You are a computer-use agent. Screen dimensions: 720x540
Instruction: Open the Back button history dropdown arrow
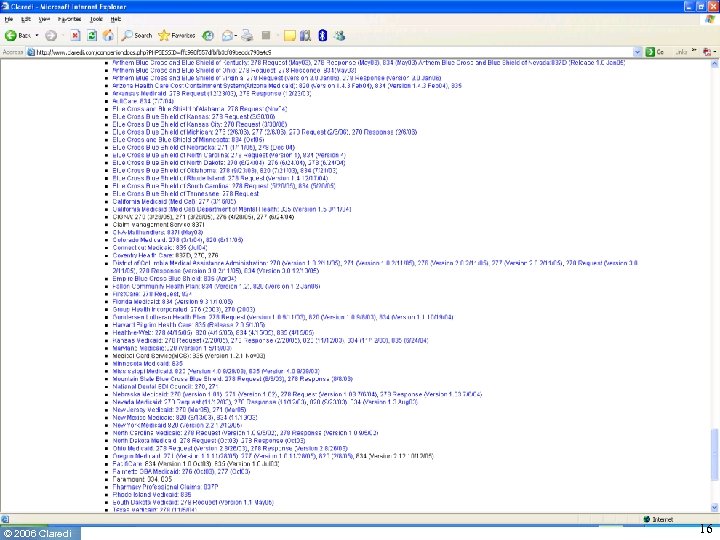click(x=37, y=35)
